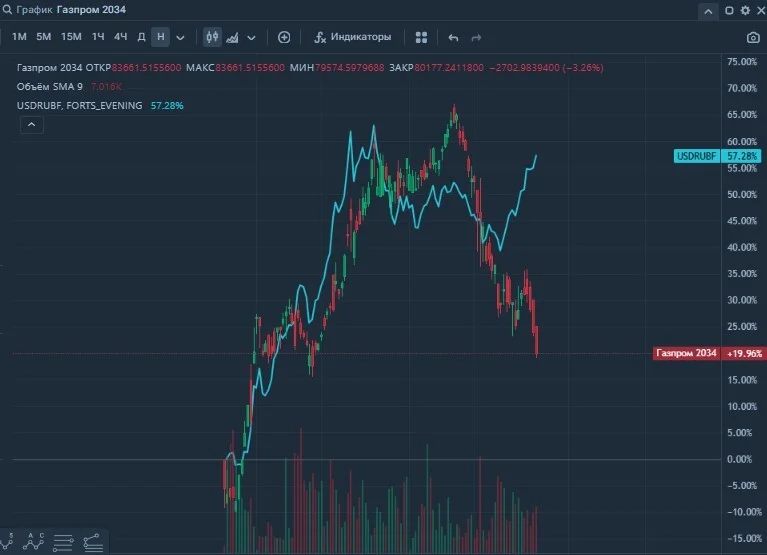Screen dimensions: 767x555
Task: Click the USDRUBF price scale label
Action: coord(696,156)
